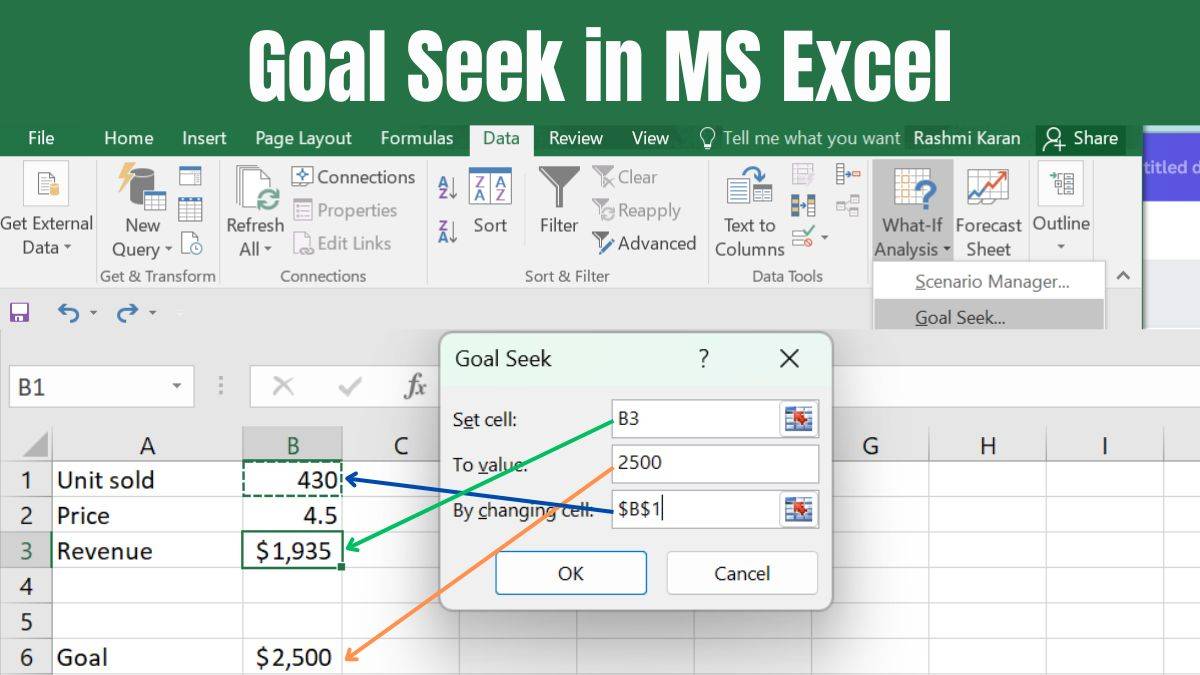Open the Undo history dropdown arrow
Image resolution: width=1200 pixels, height=675 pixels.
pyautogui.click(x=93, y=312)
